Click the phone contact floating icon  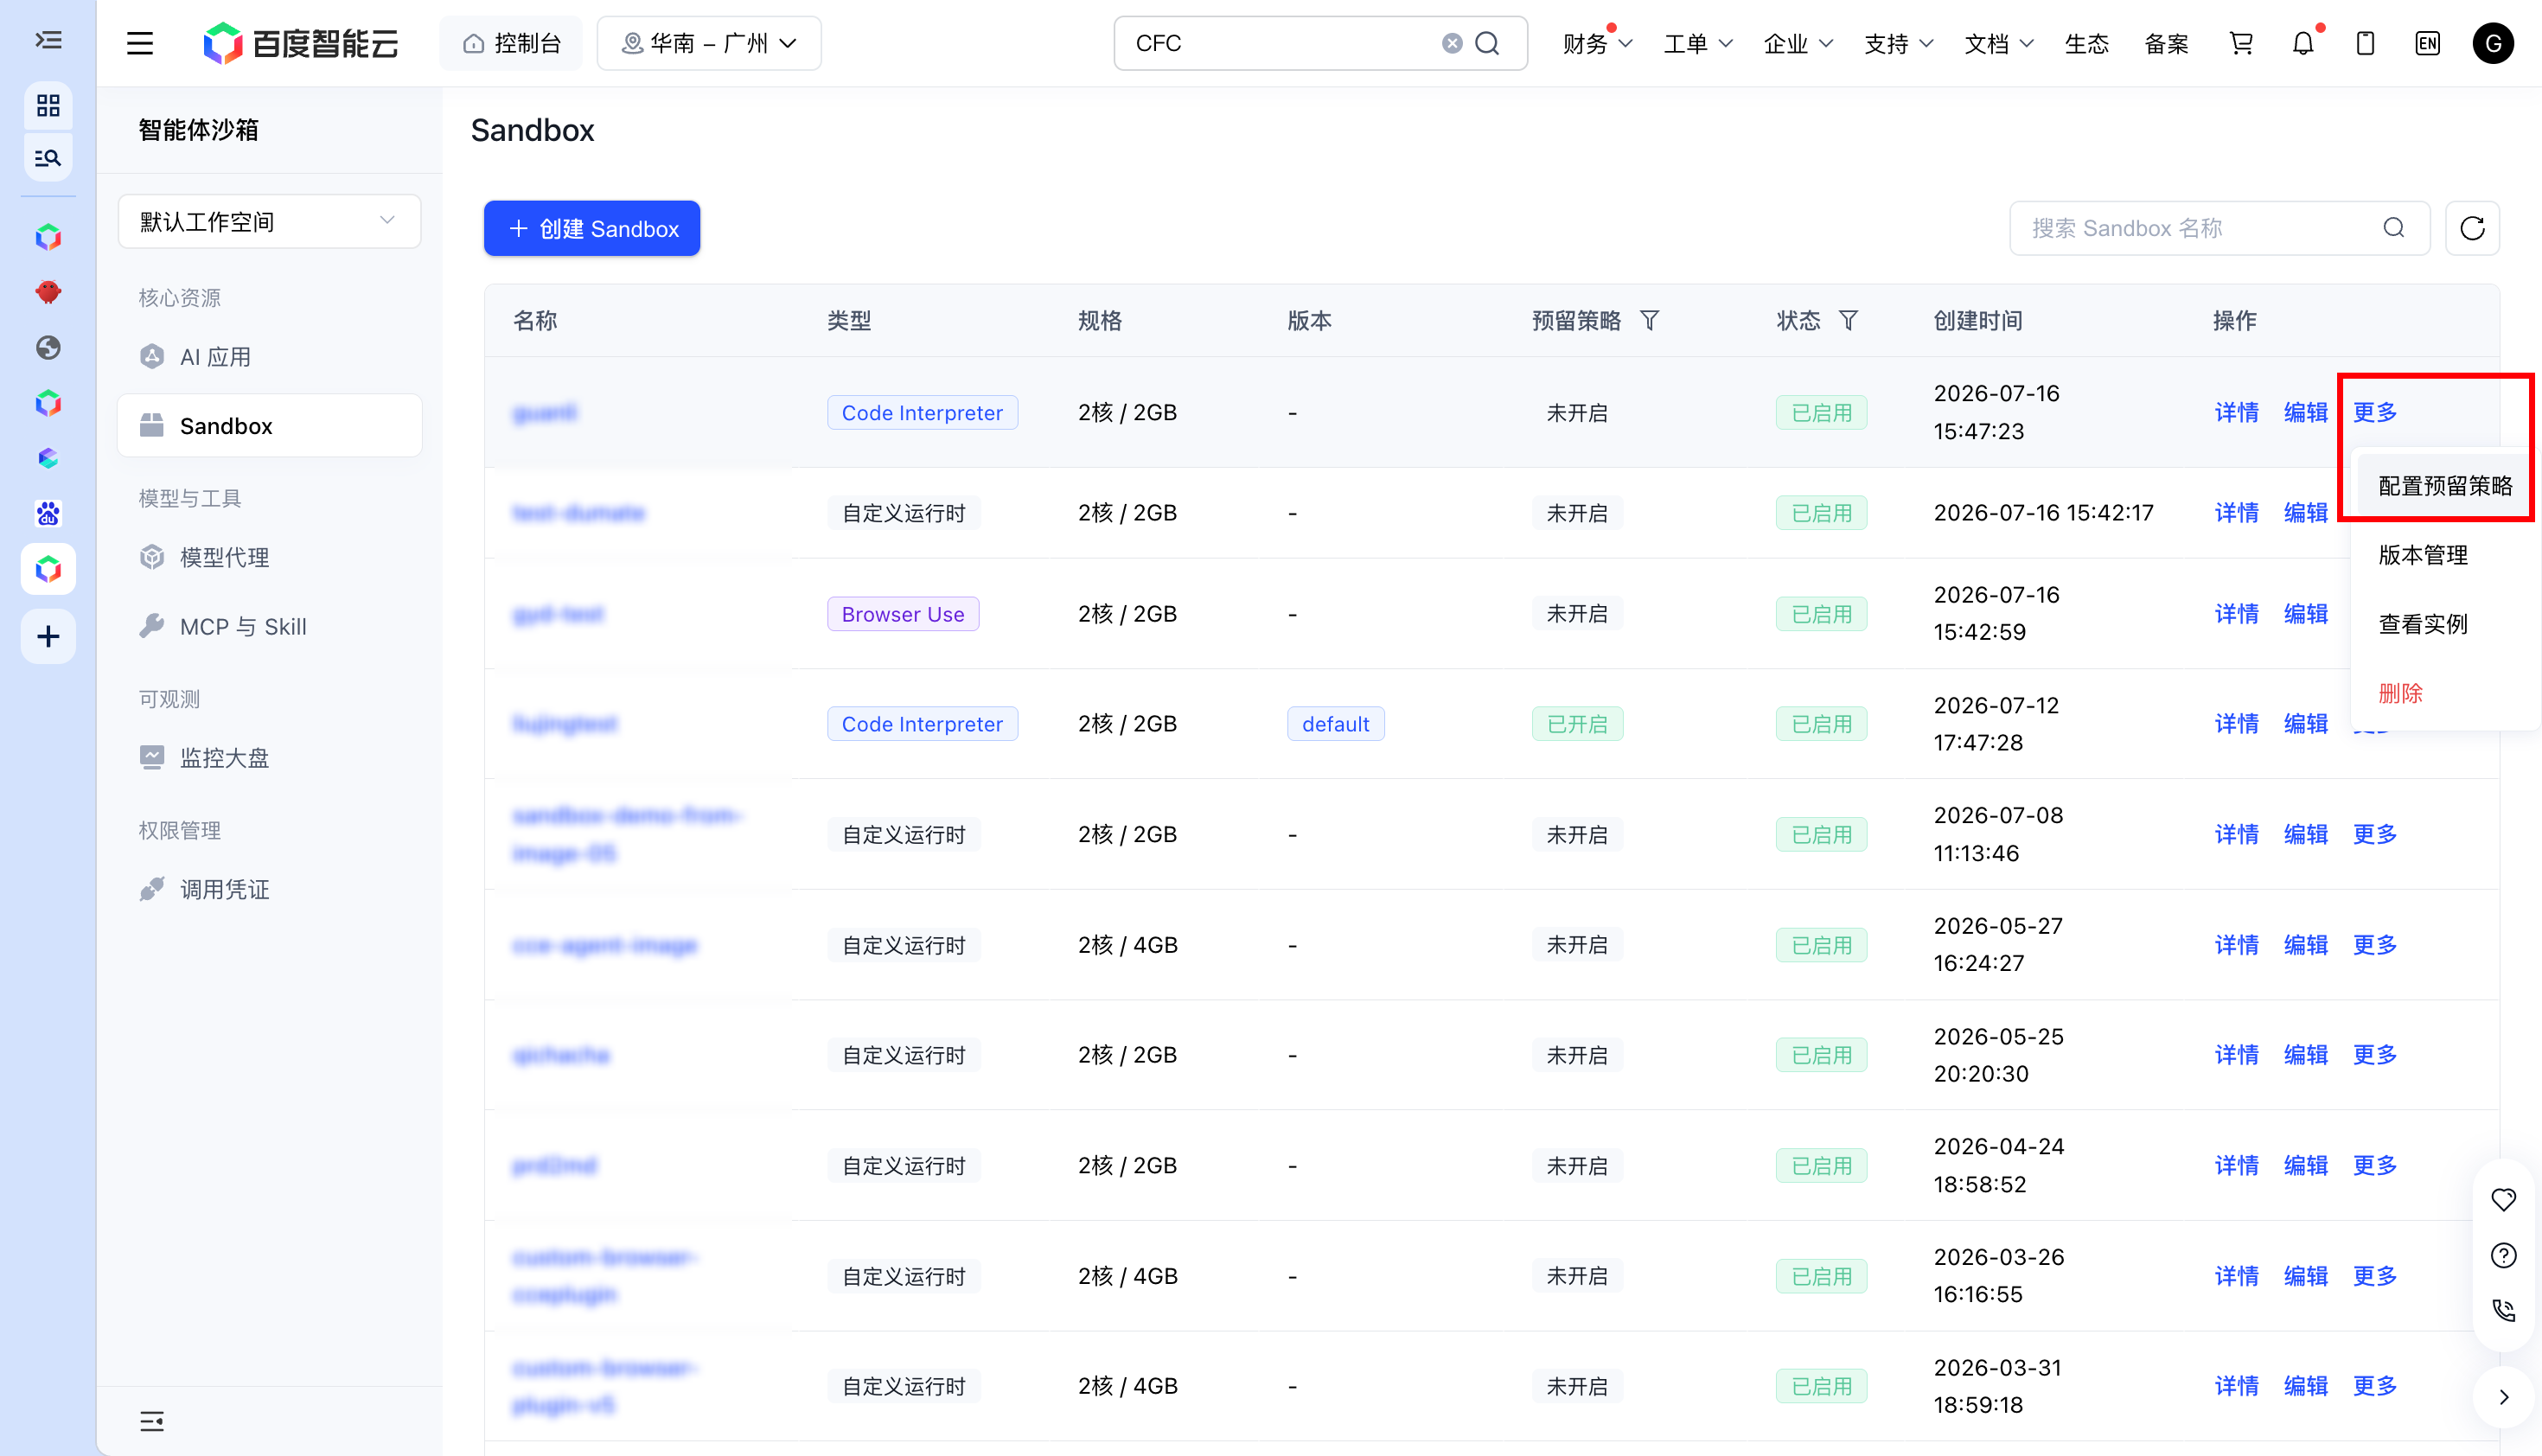2503,1310
